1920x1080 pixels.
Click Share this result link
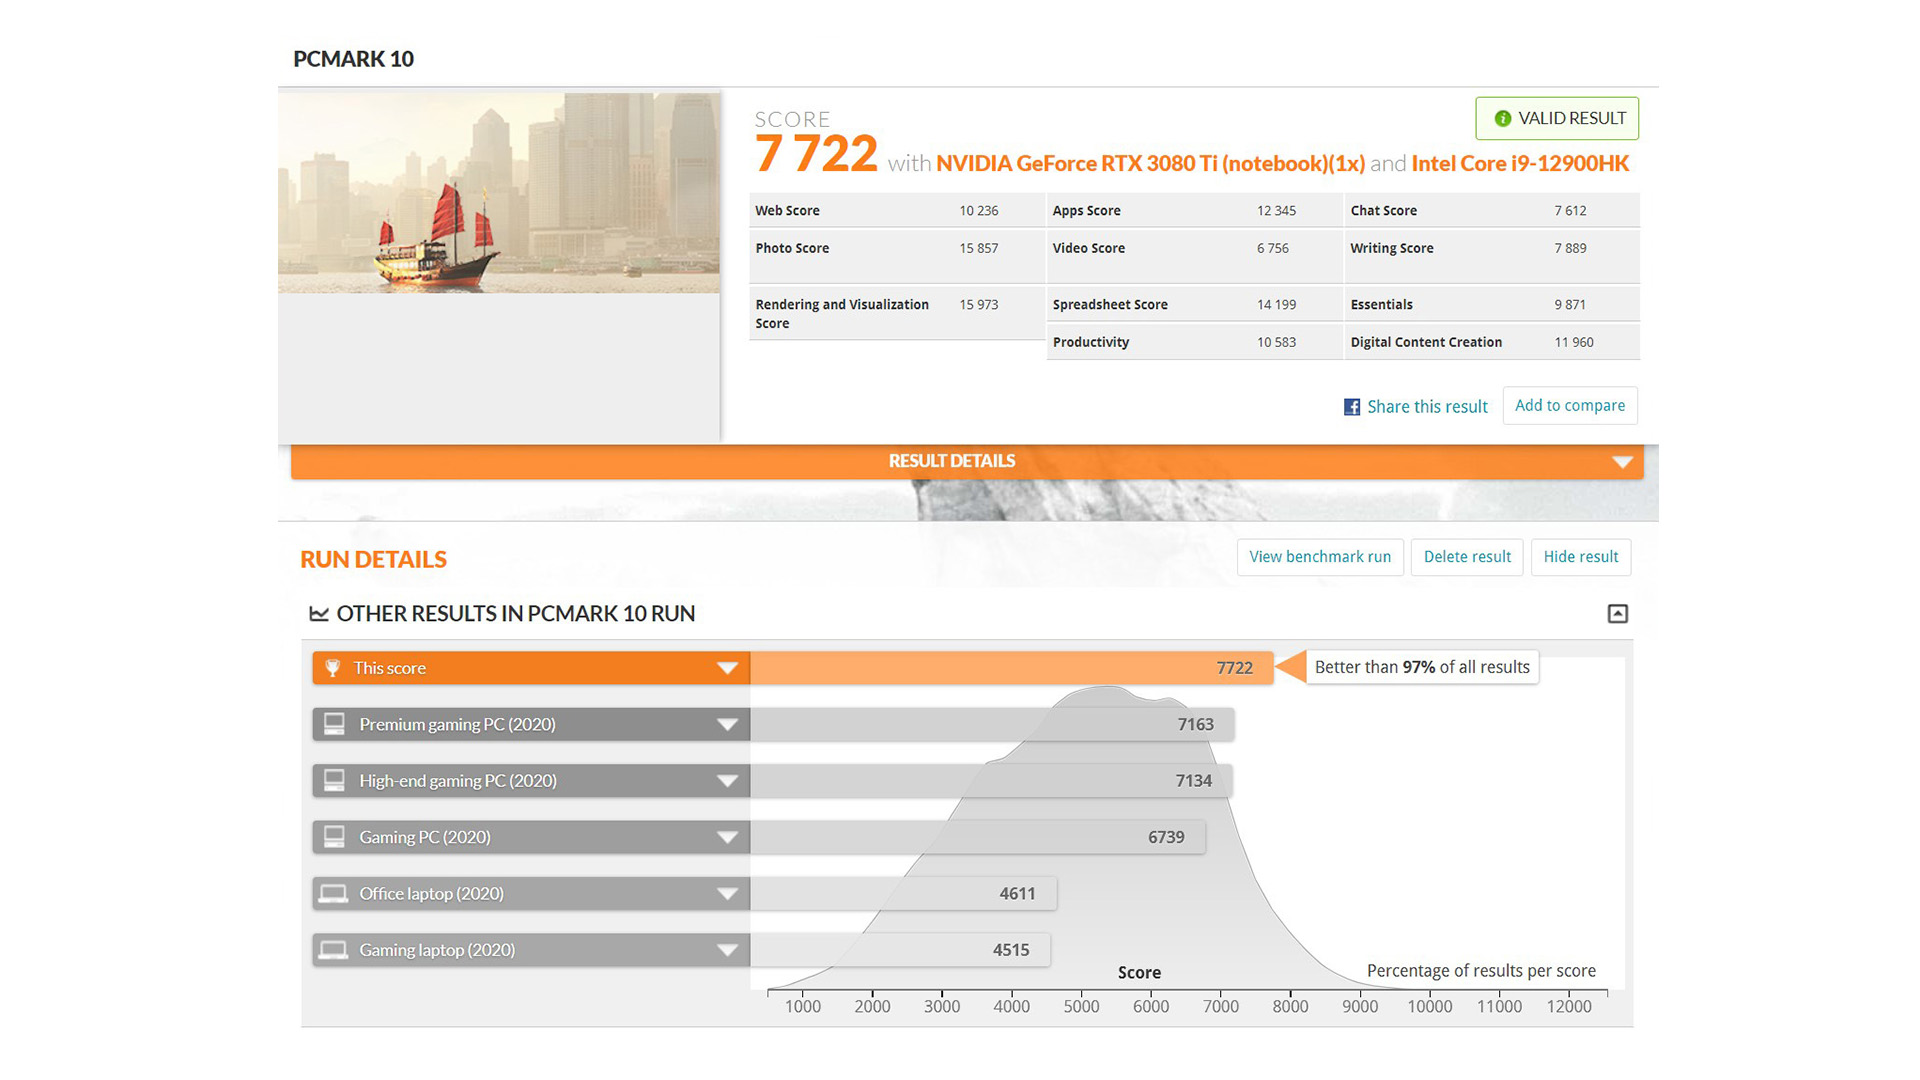tap(1427, 407)
